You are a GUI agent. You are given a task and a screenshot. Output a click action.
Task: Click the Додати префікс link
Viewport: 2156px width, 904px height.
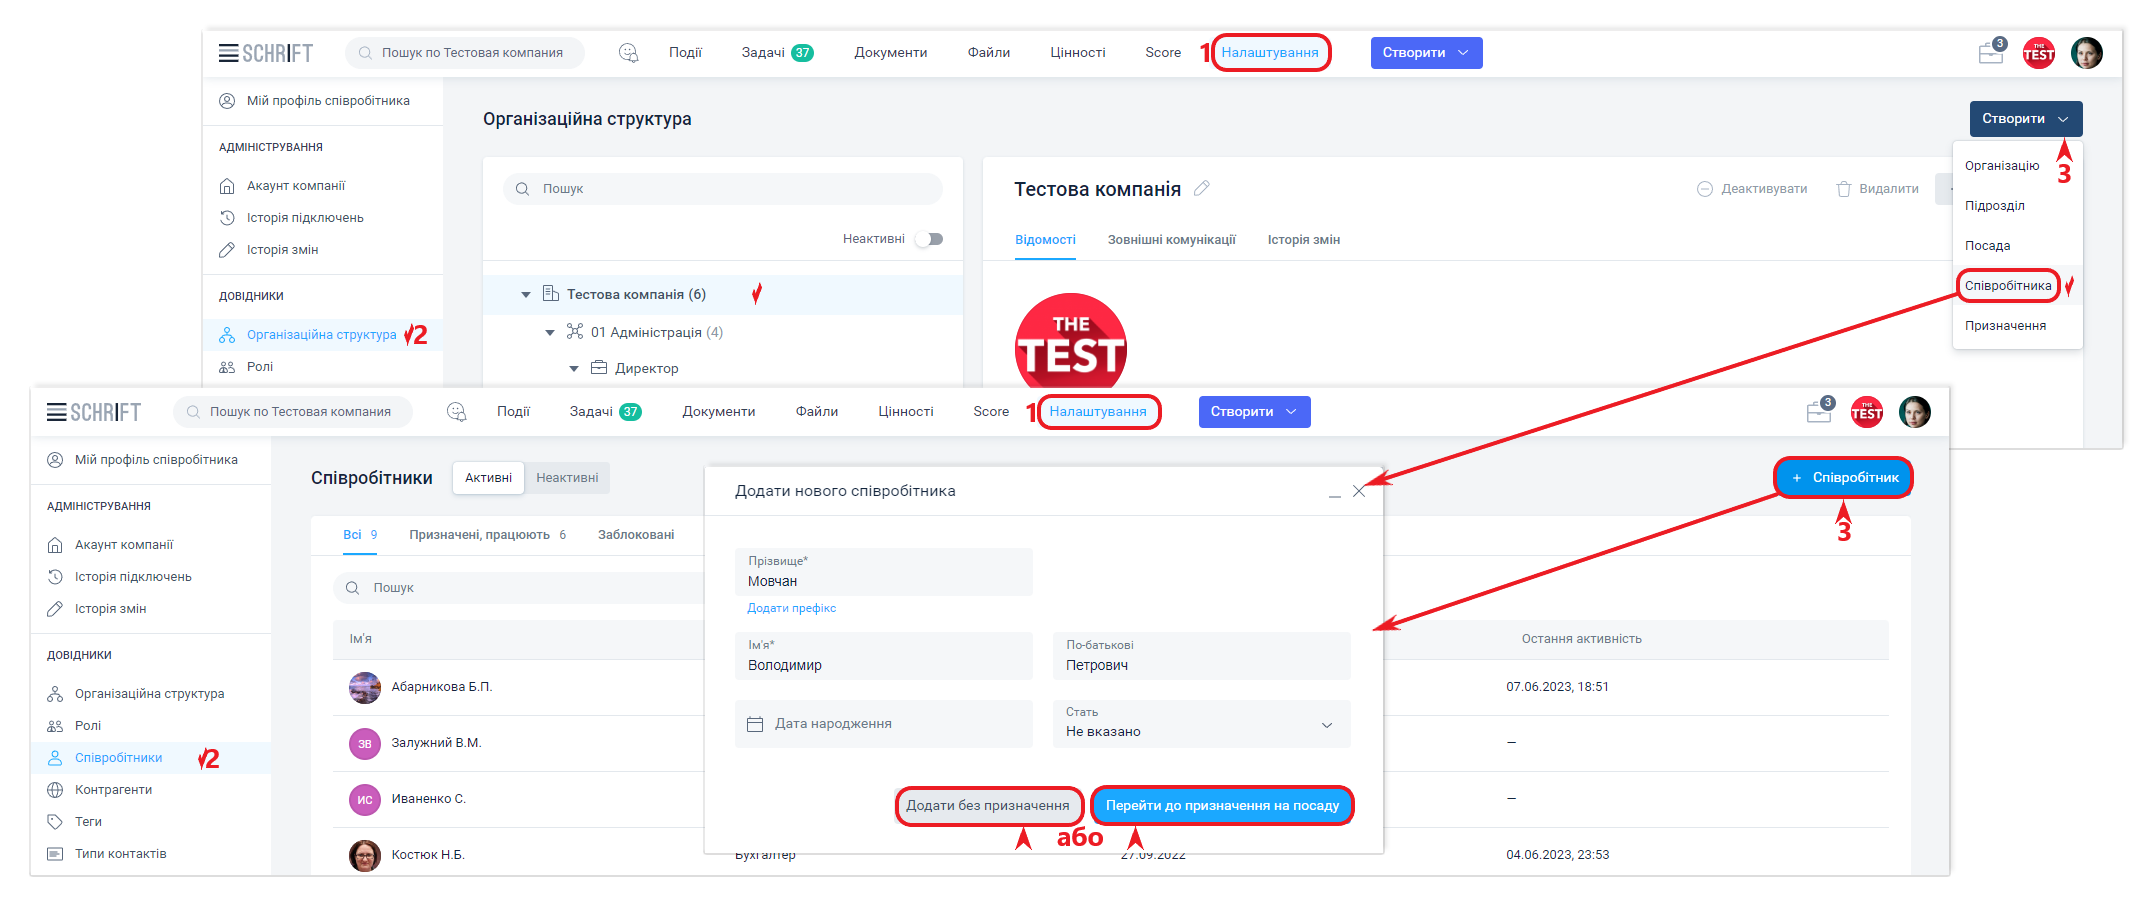click(791, 608)
